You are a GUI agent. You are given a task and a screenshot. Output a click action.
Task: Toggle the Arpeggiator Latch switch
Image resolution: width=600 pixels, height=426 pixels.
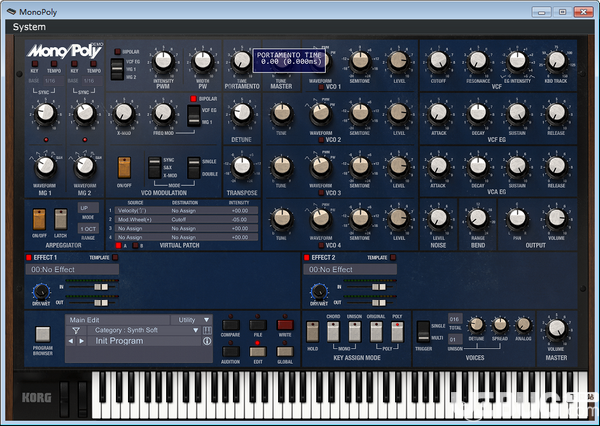60,219
